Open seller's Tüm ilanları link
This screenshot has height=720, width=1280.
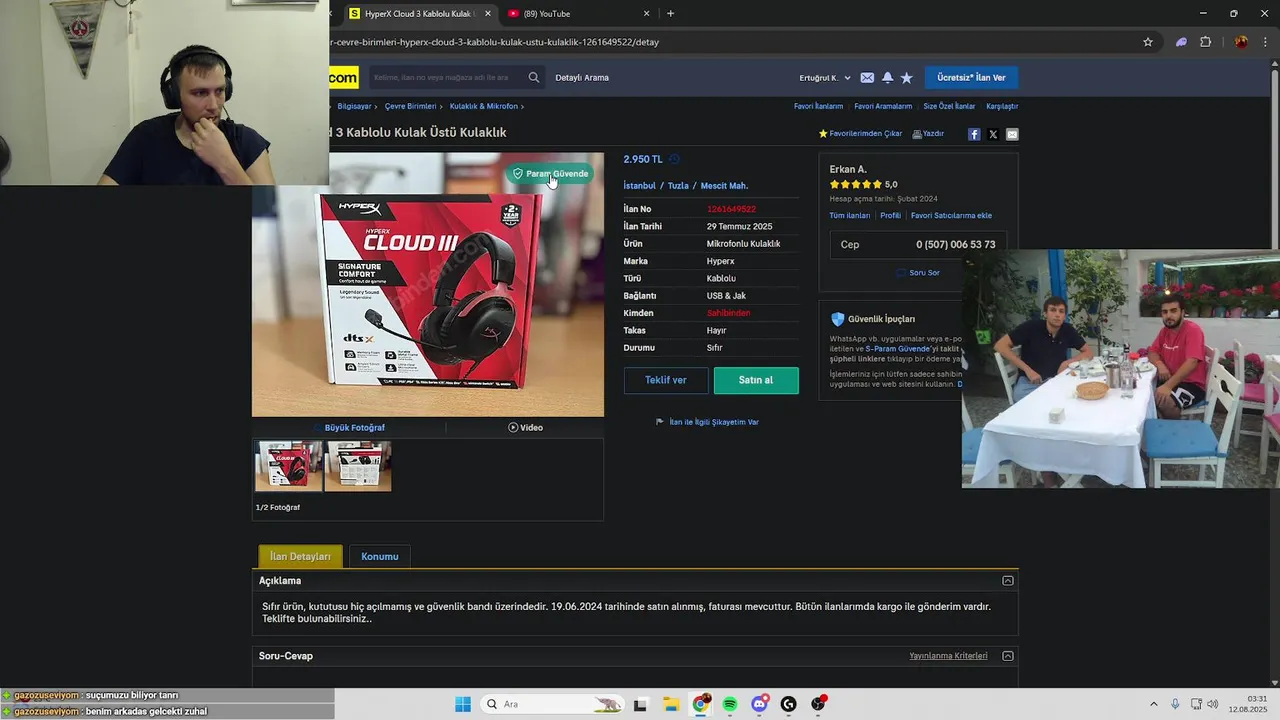click(x=850, y=215)
